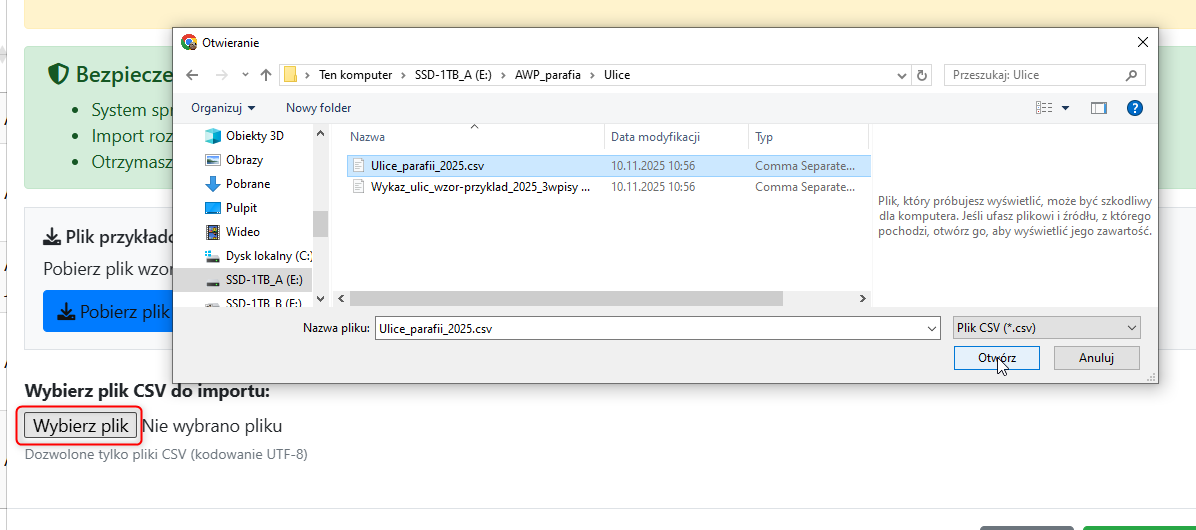Refresh the Ulice folder view
This screenshot has height=530, width=1196.
pyautogui.click(x=922, y=75)
